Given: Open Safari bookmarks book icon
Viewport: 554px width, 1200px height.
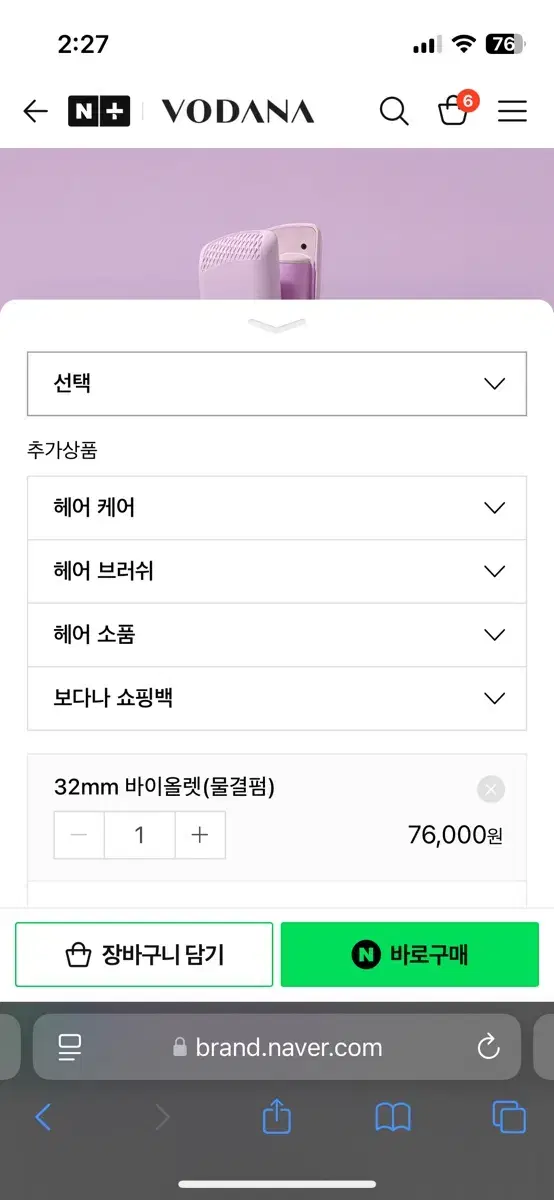Looking at the screenshot, I should point(393,1117).
